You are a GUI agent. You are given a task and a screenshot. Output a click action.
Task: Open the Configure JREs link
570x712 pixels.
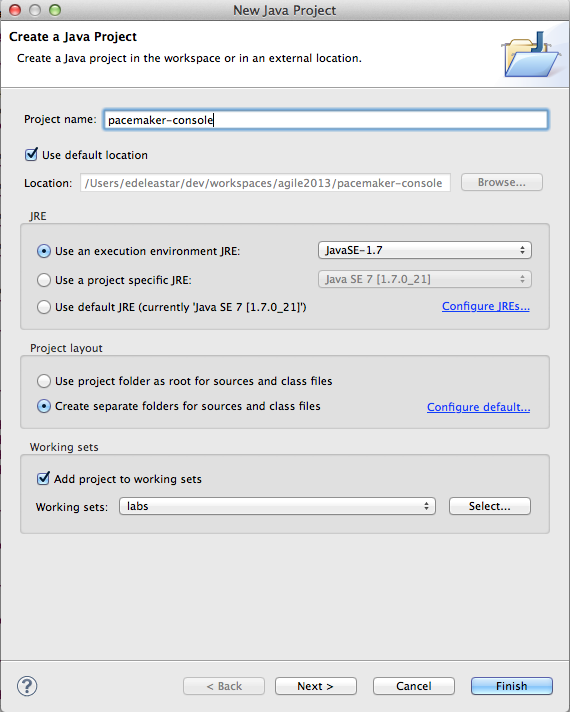click(x=486, y=307)
